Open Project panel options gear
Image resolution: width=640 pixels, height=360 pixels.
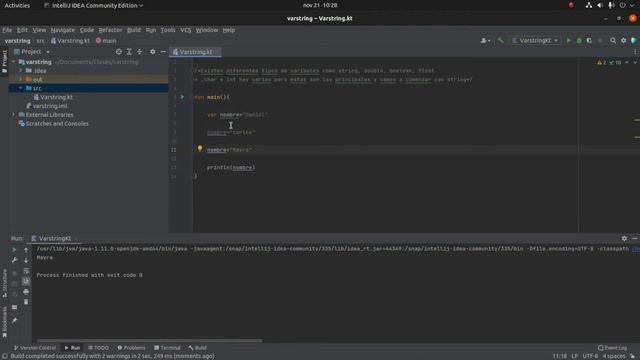(152, 52)
